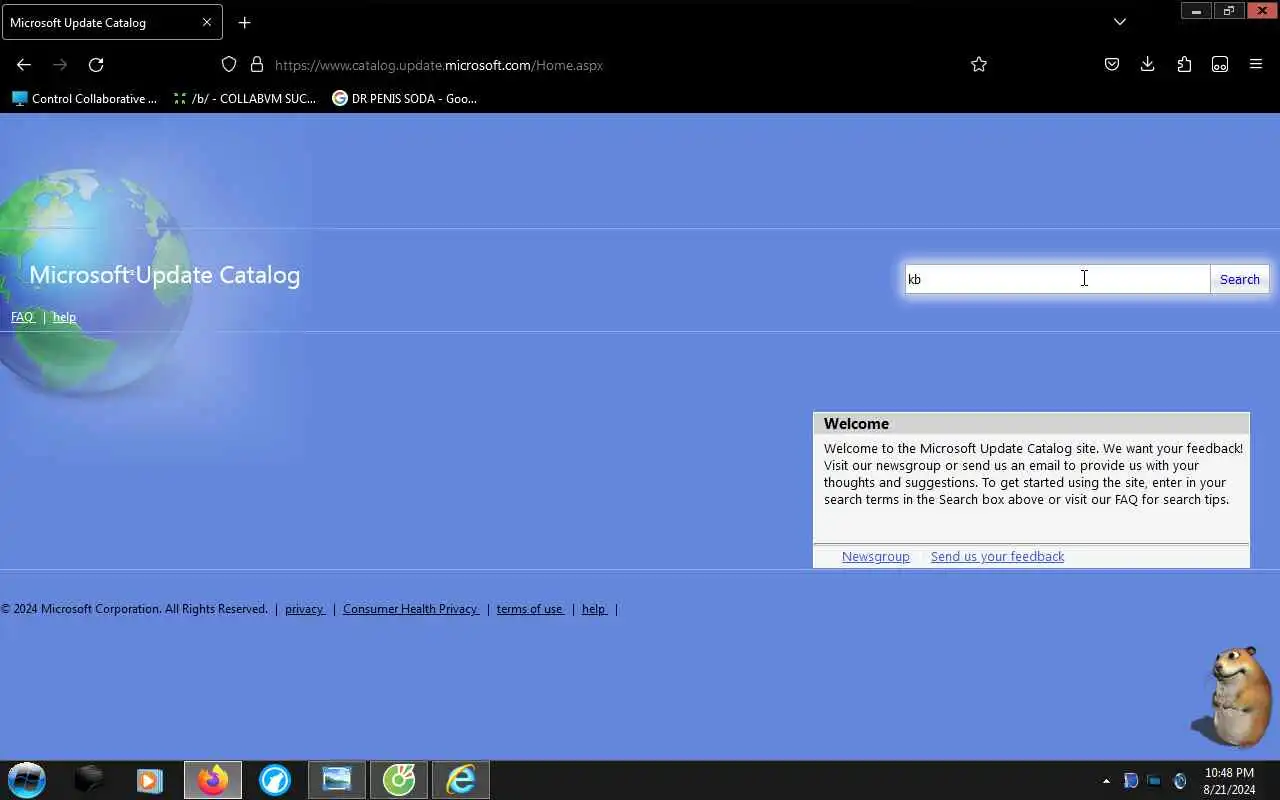Open the terms of use link

tap(530, 609)
